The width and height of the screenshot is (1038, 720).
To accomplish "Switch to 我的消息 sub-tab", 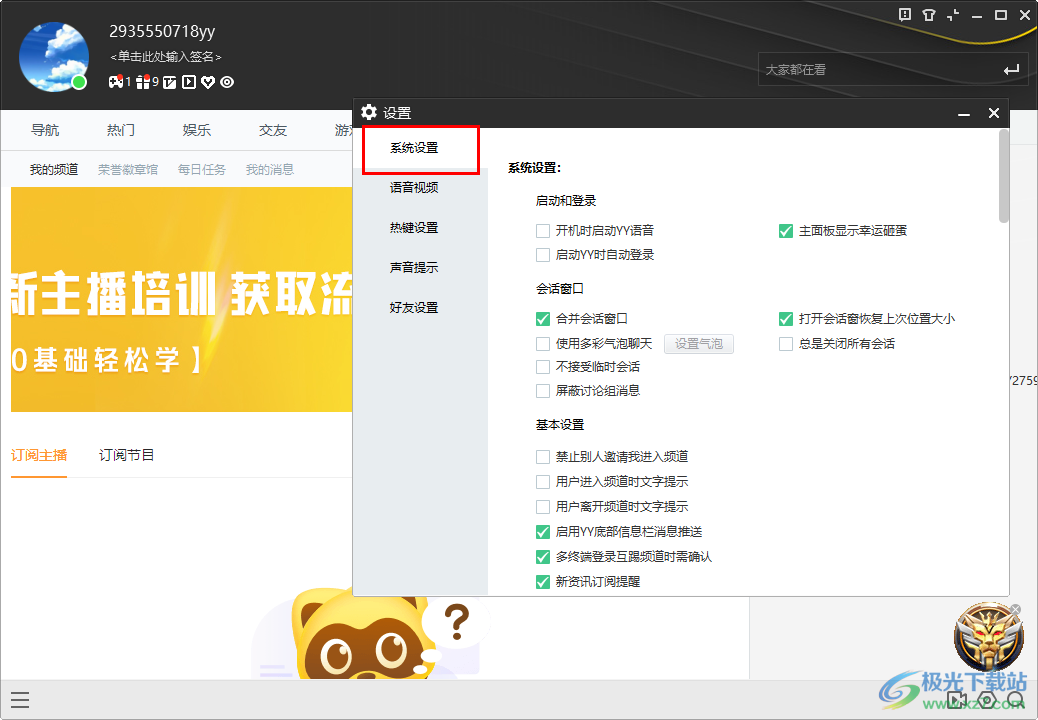I will point(269,169).
